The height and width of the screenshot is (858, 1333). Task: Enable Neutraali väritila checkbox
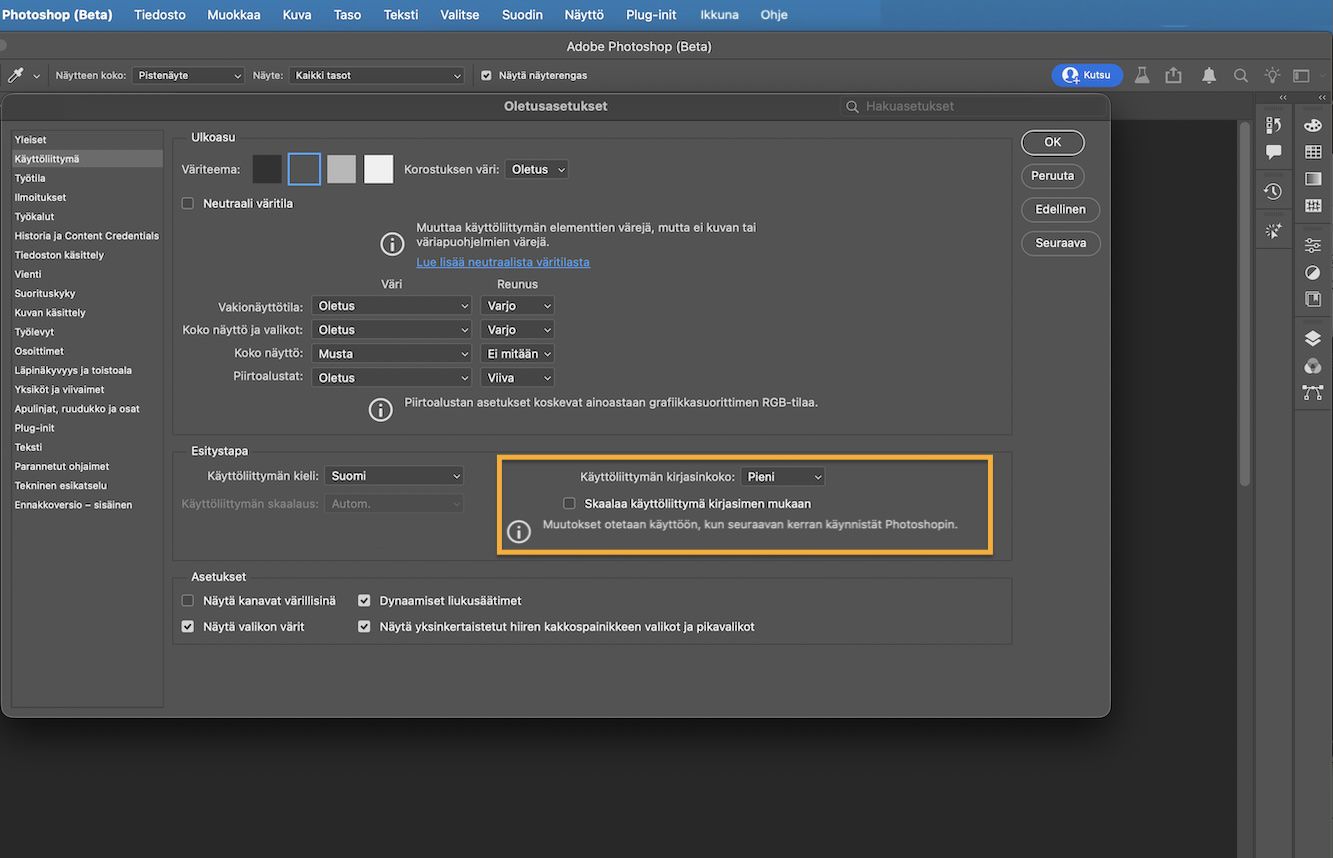(x=188, y=204)
